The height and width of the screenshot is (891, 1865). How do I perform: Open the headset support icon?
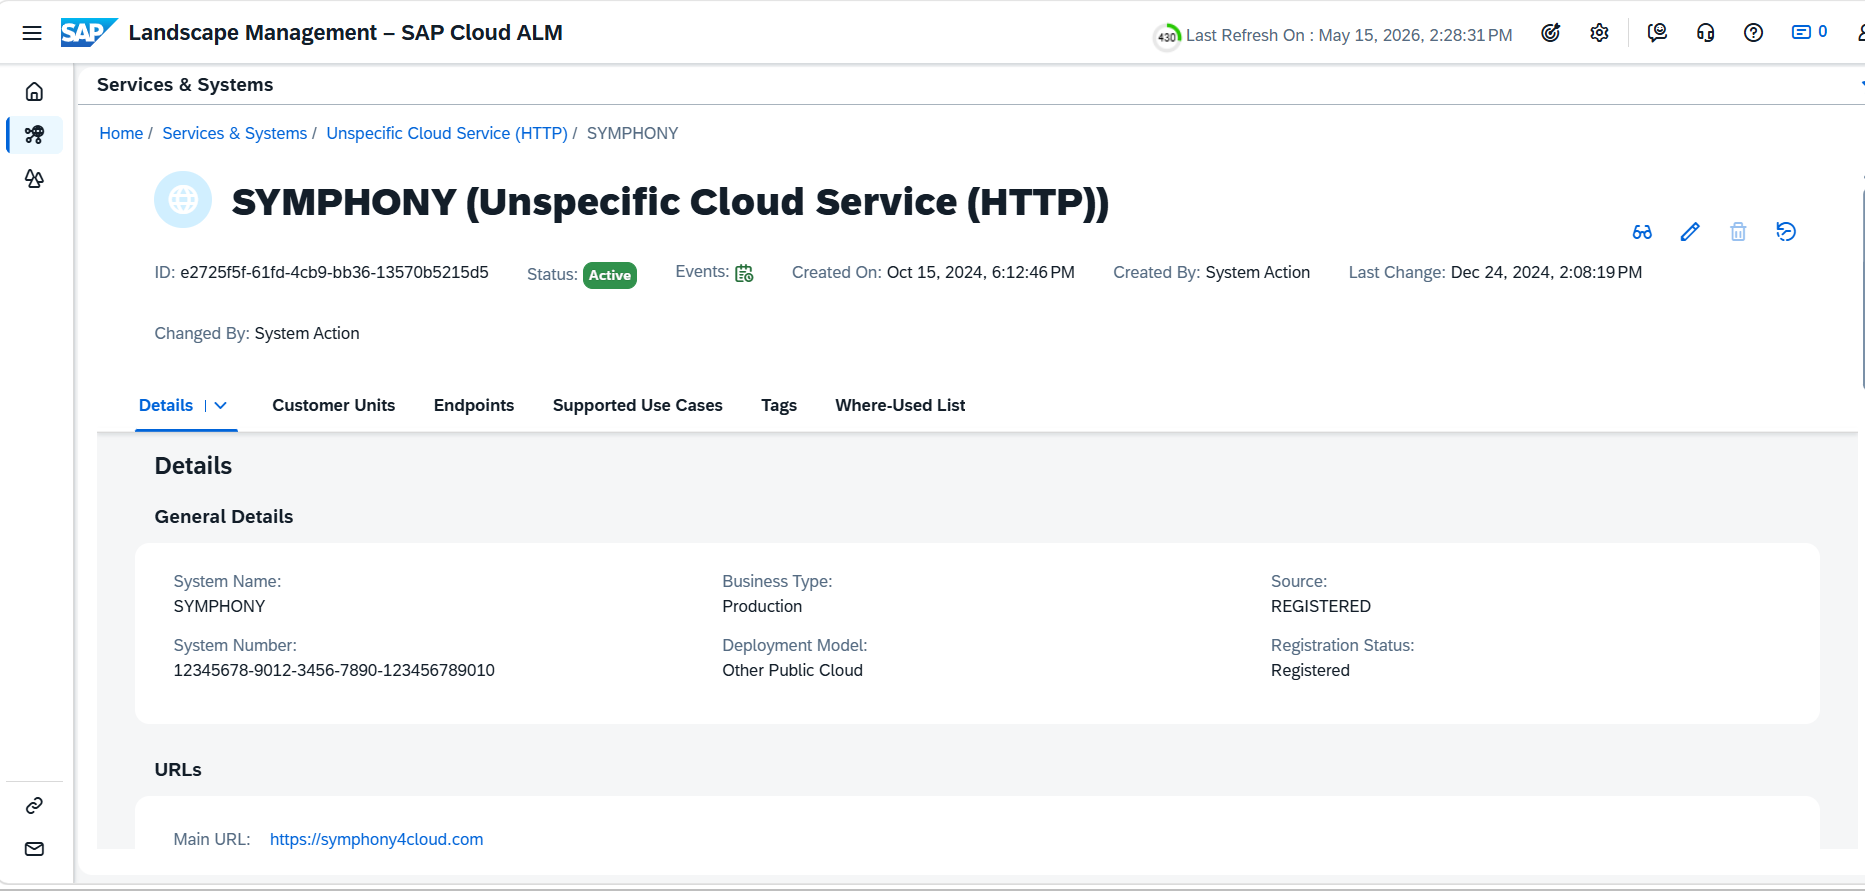tap(1705, 33)
